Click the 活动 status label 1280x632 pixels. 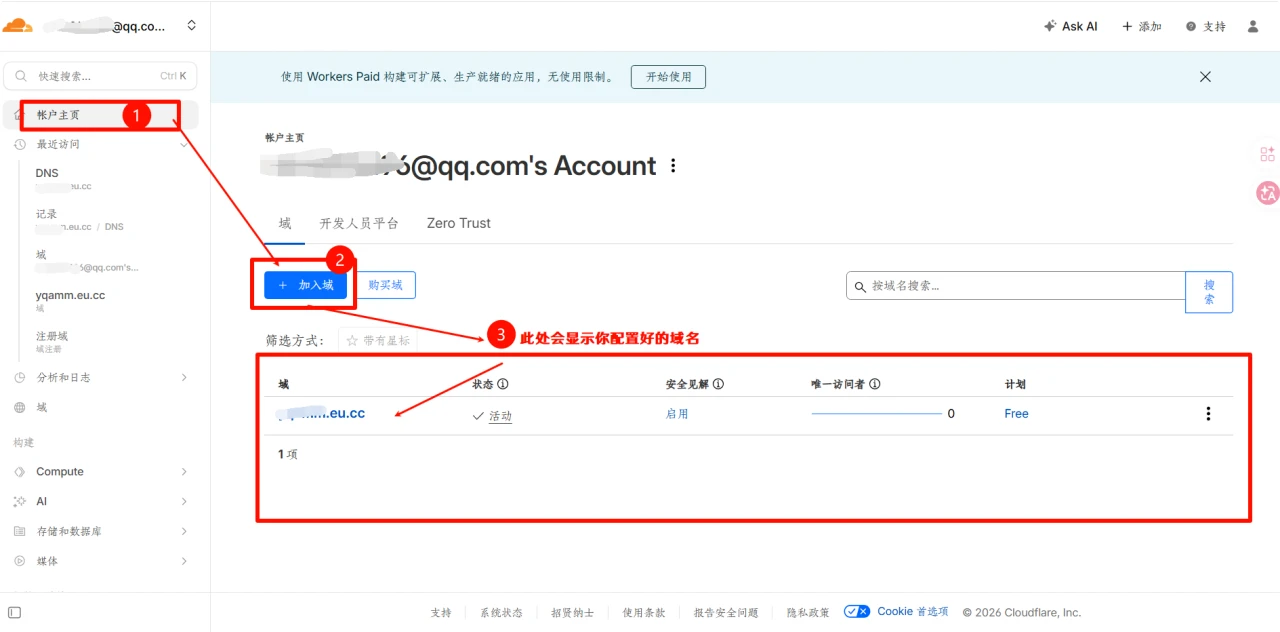pos(500,416)
